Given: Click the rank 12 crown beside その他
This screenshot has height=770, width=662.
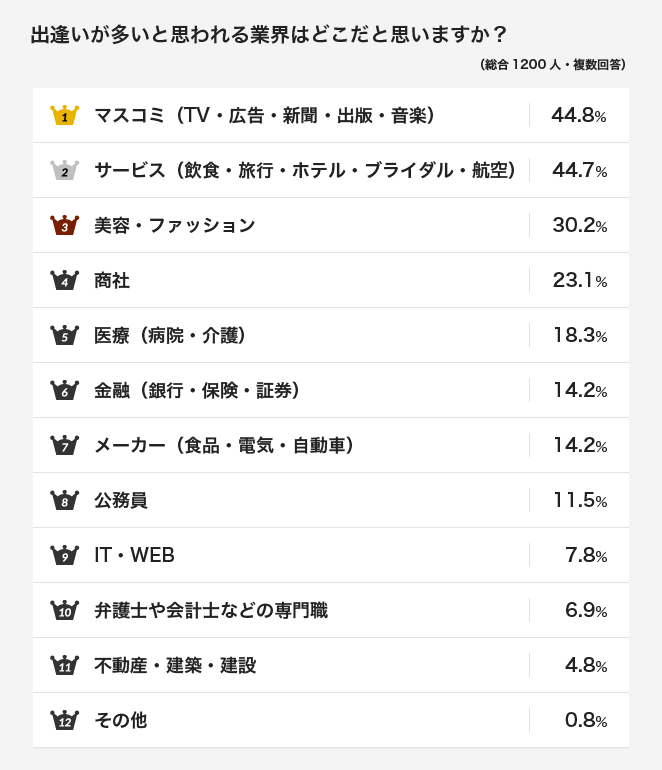Looking at the screenshot, I should coord(64,720).
